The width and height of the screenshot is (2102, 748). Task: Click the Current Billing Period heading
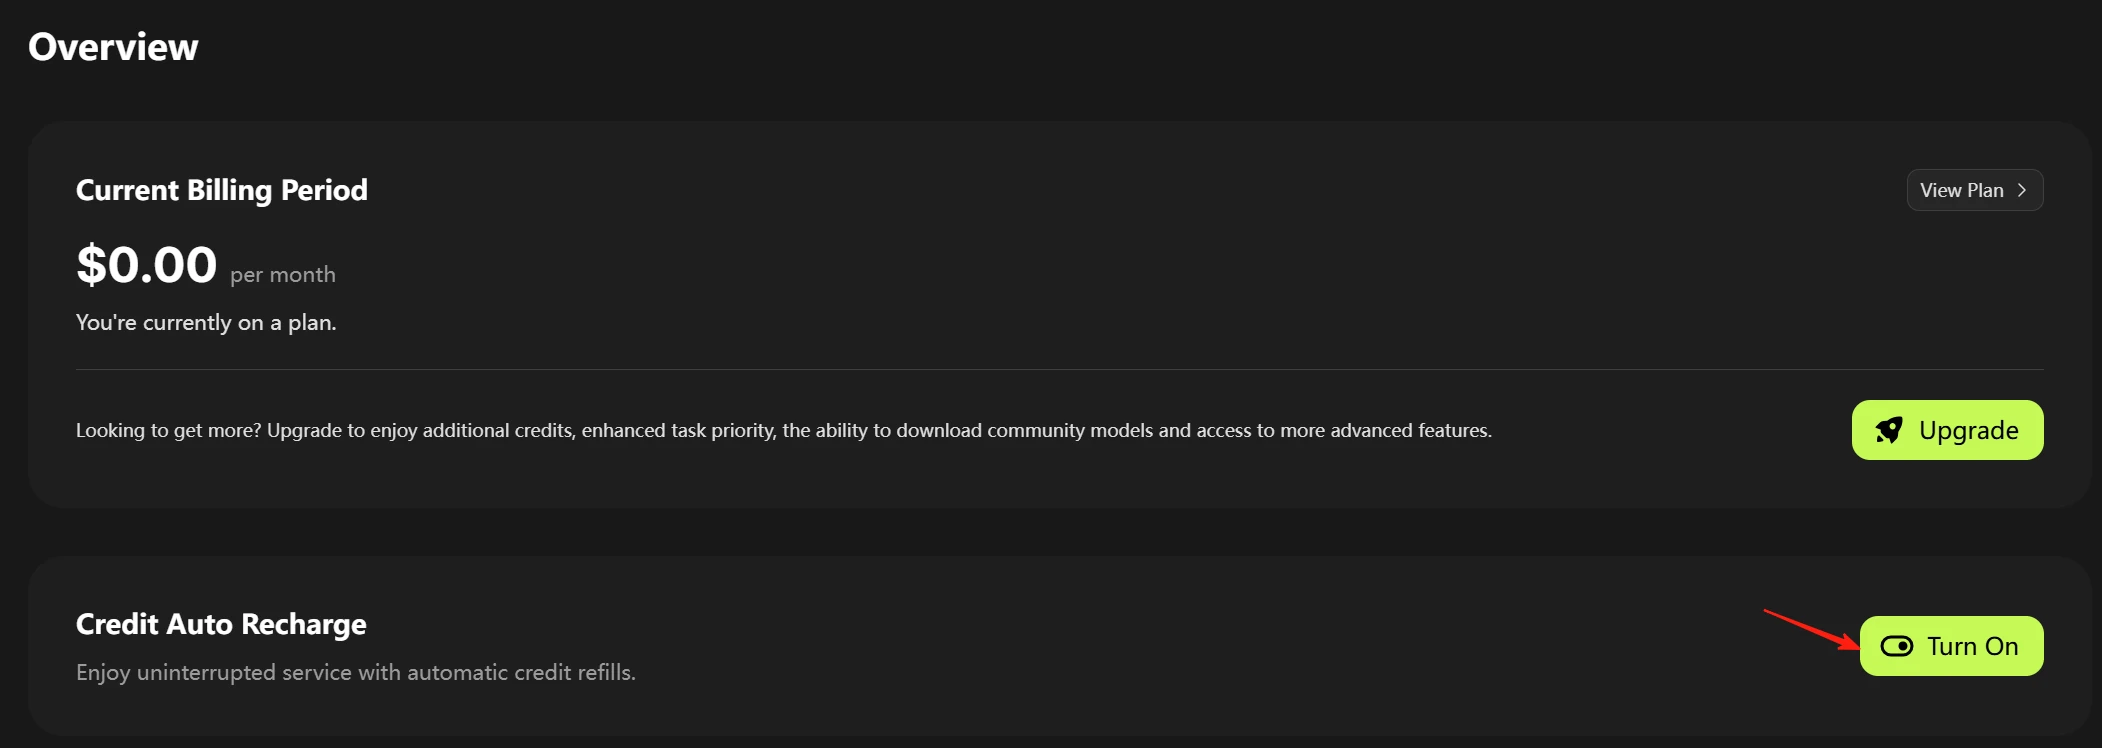222,190
